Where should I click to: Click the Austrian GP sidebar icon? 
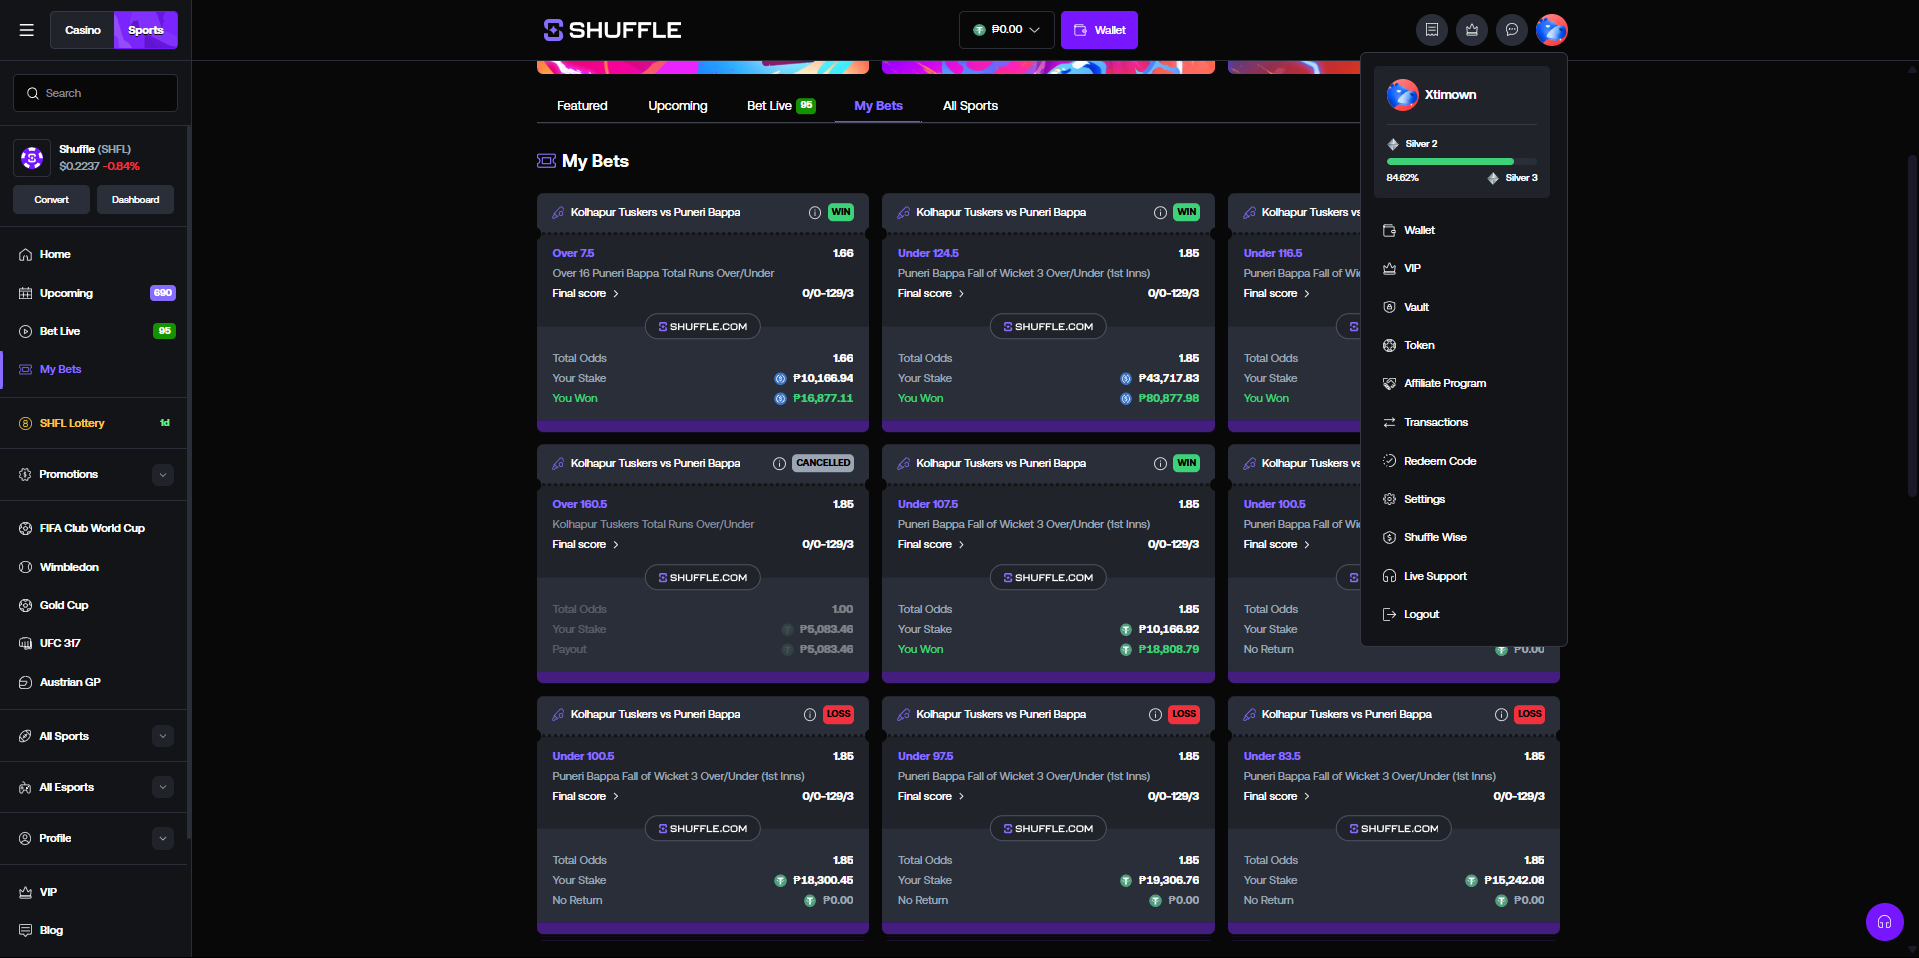point(26,682)
